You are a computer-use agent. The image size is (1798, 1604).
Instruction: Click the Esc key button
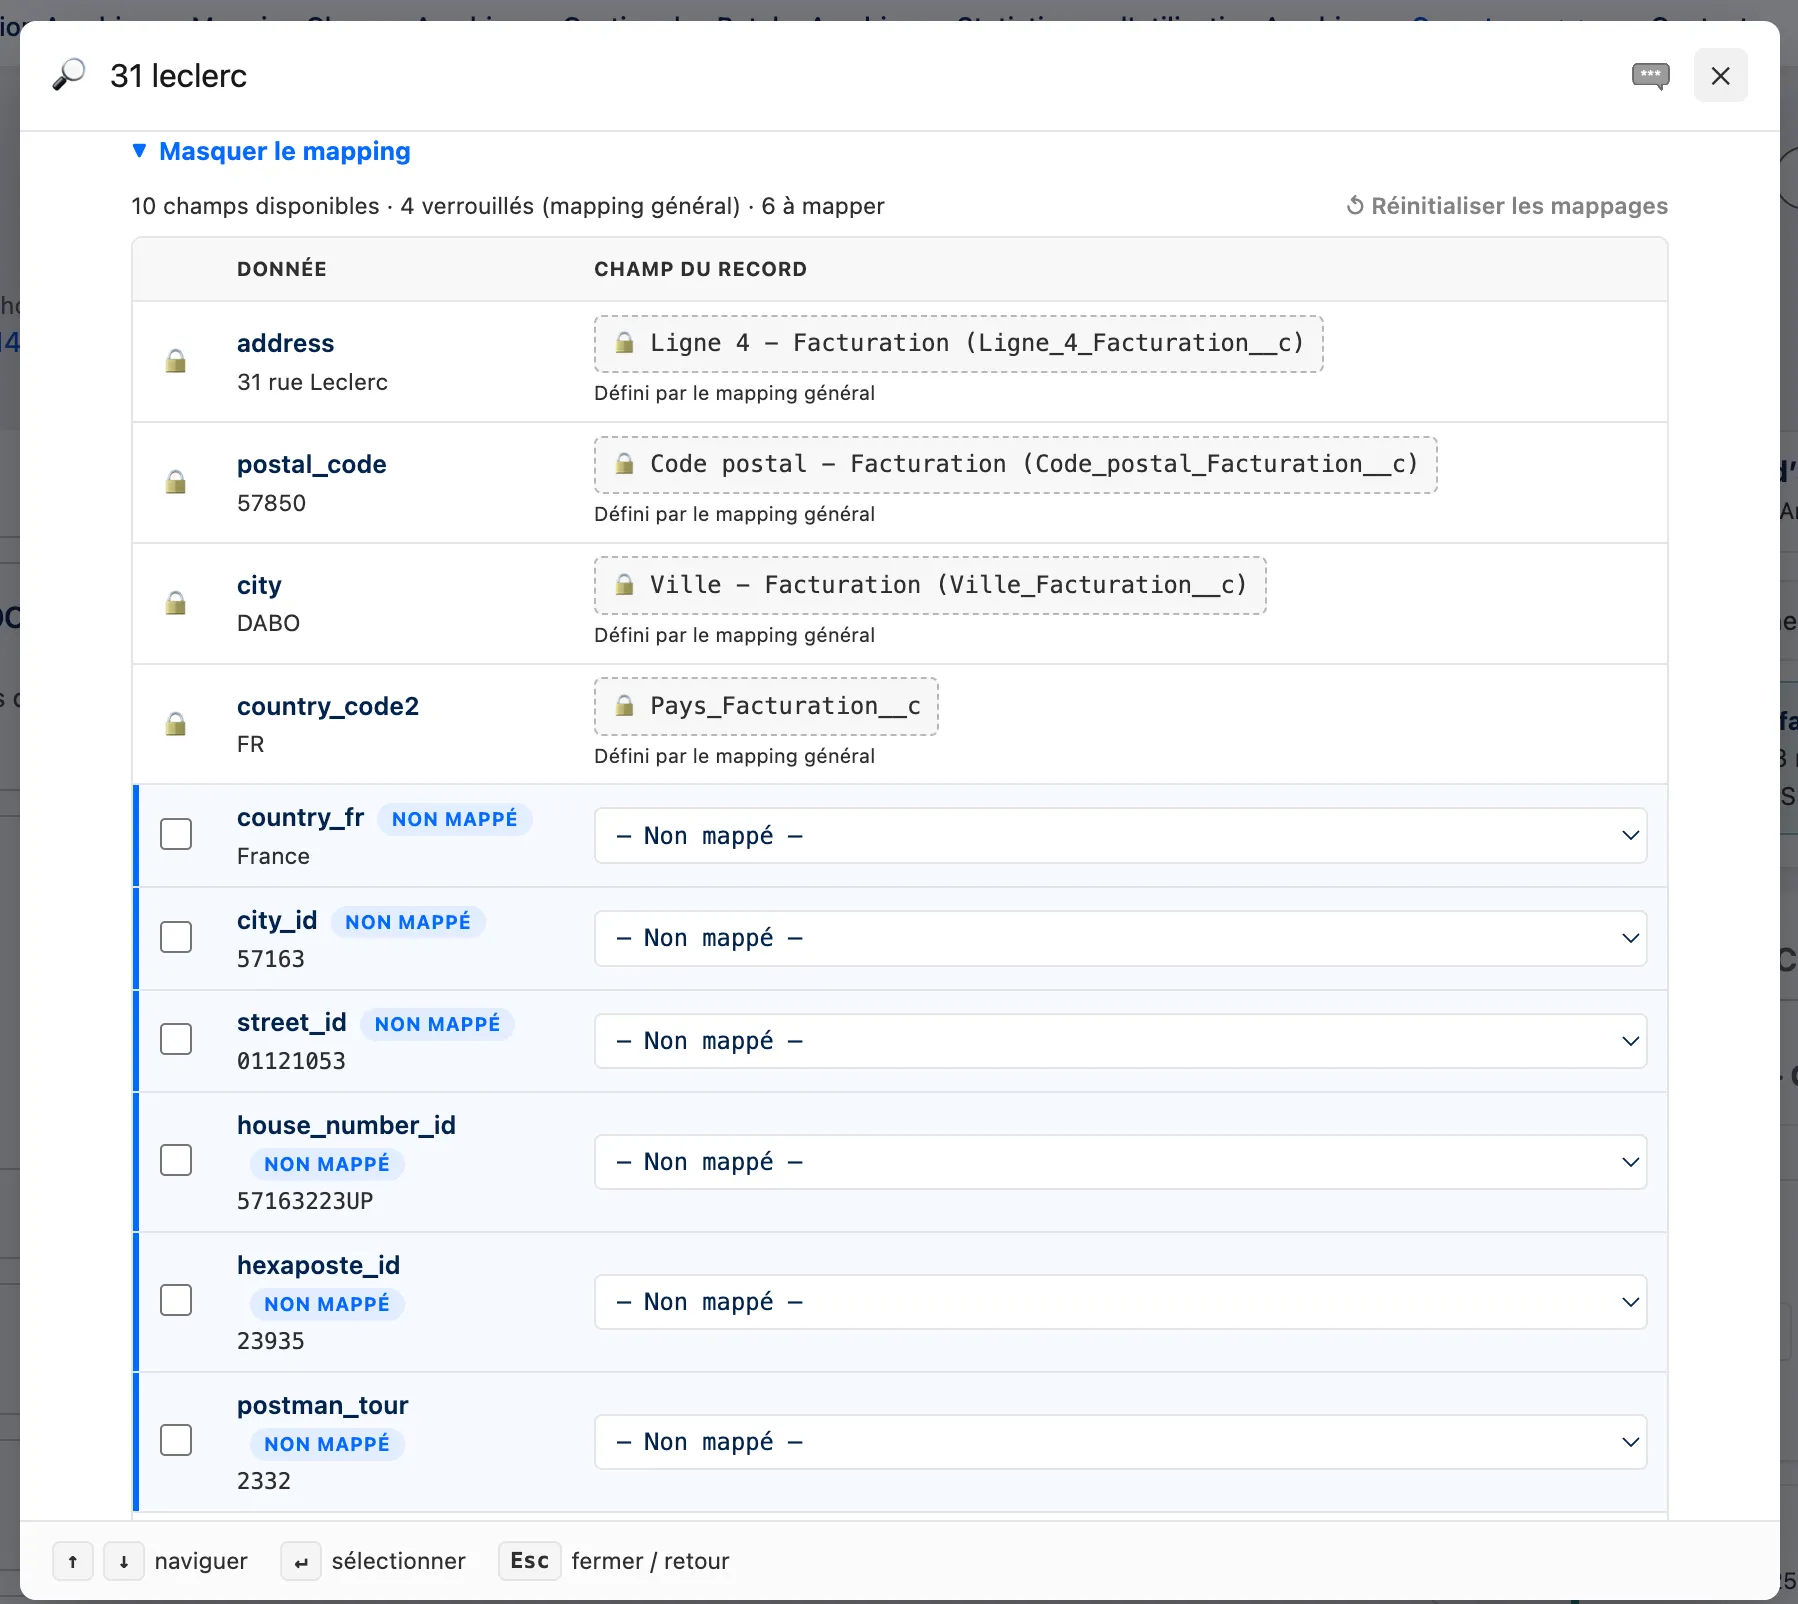click(530, 1561)
